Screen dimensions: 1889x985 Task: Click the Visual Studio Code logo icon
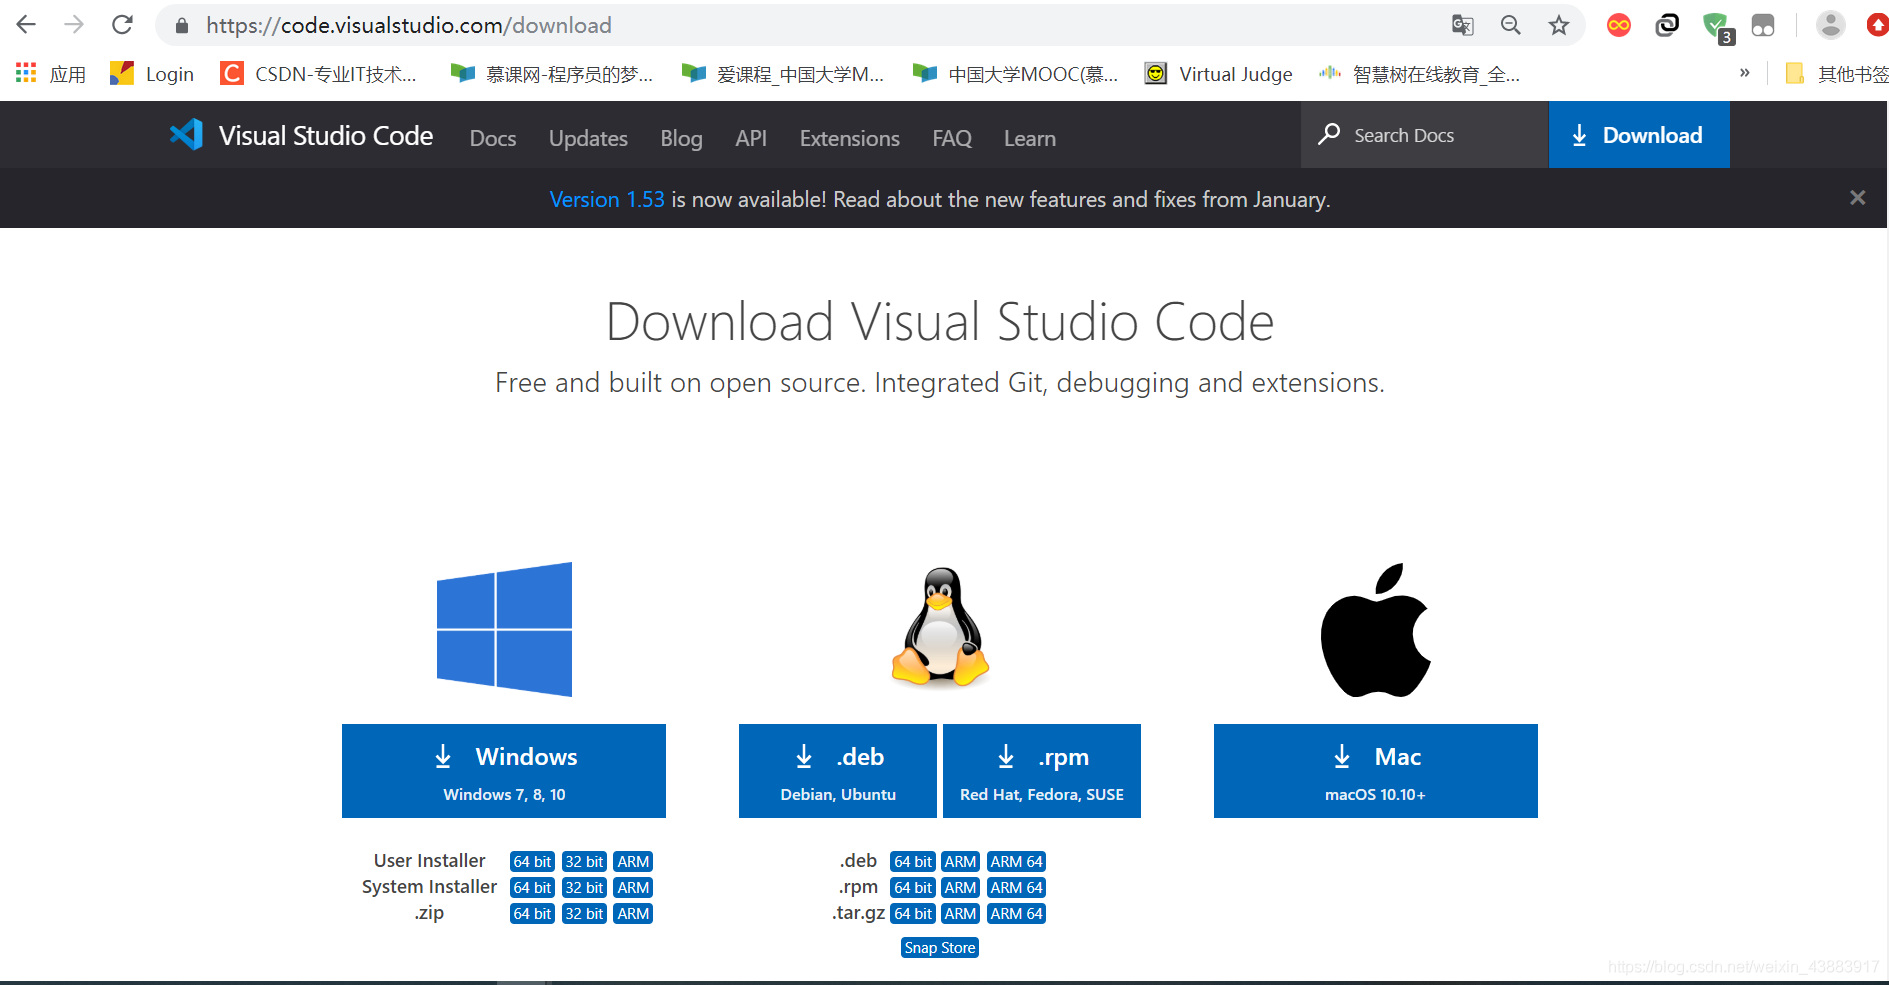pyautogui.click(x=187, y=135)
